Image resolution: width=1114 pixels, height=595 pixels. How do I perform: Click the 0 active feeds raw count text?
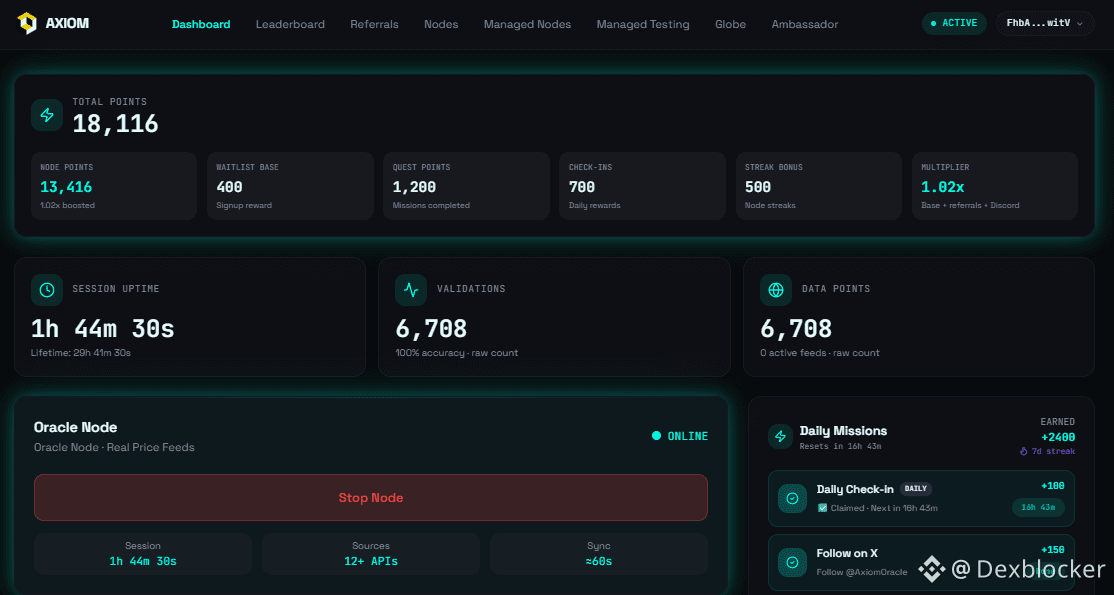pyautogui.click(x=820, y=353)
